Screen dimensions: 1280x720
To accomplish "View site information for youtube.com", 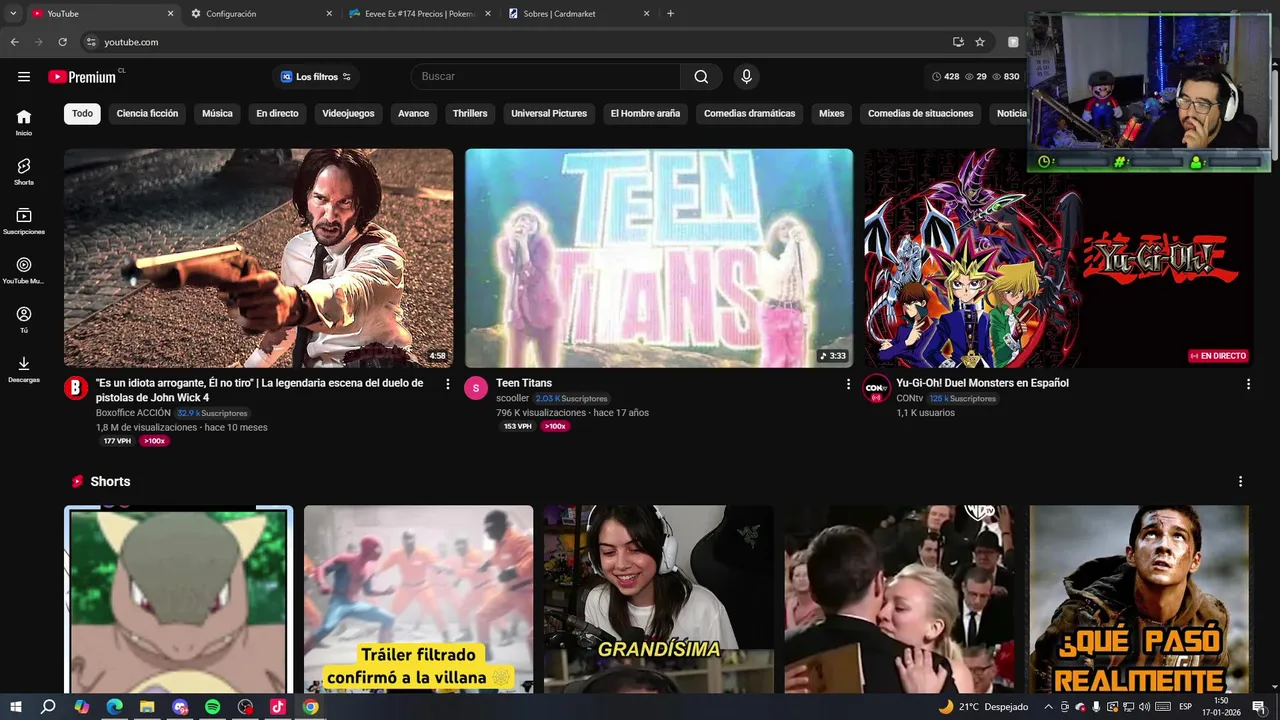I will [91, 42].
